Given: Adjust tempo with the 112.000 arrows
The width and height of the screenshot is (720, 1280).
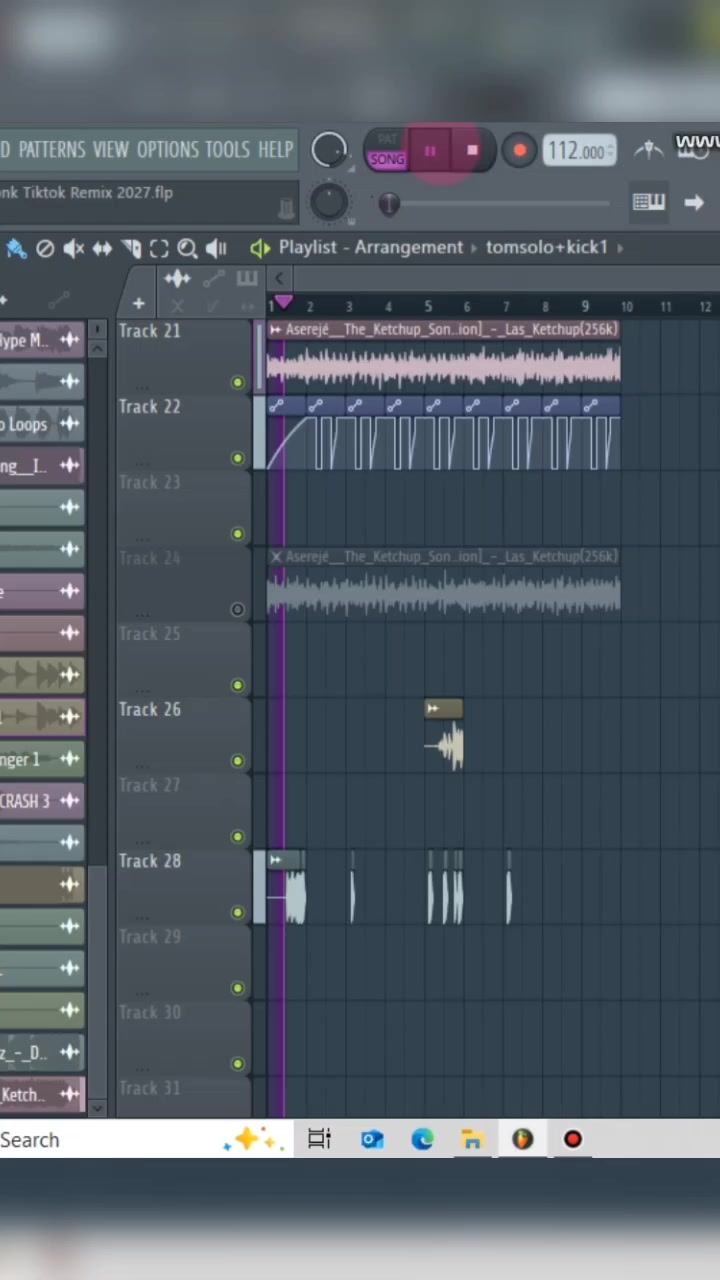Looking at the screenshot, I should pyautogui.click(x=609, y=152).
